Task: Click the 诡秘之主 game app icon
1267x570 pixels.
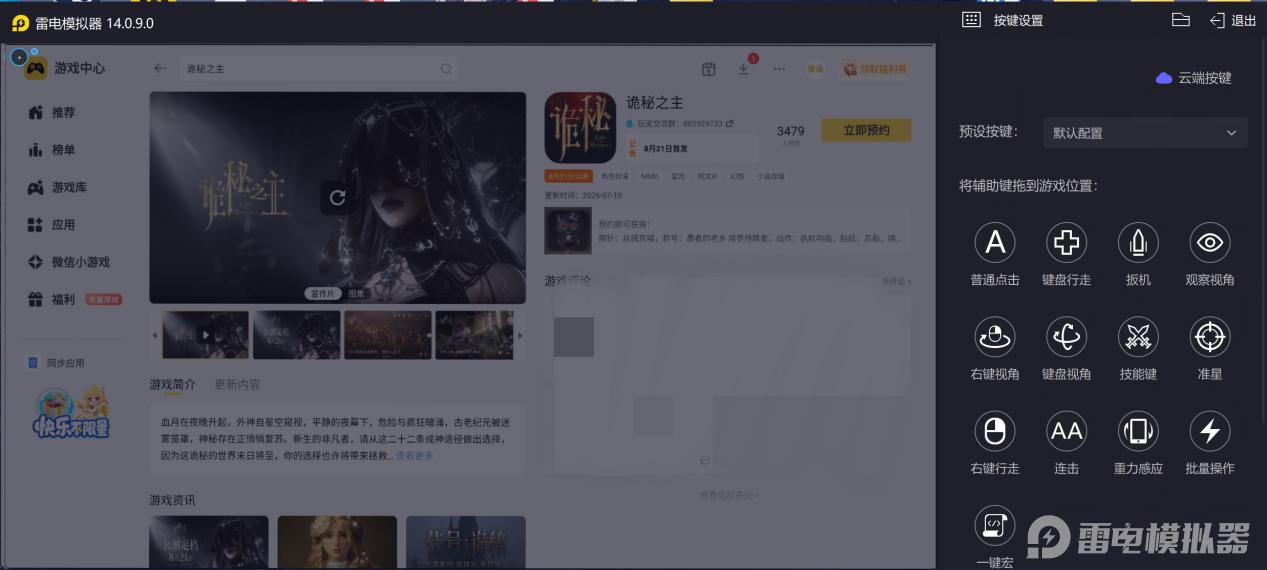Action: point(580,127)
